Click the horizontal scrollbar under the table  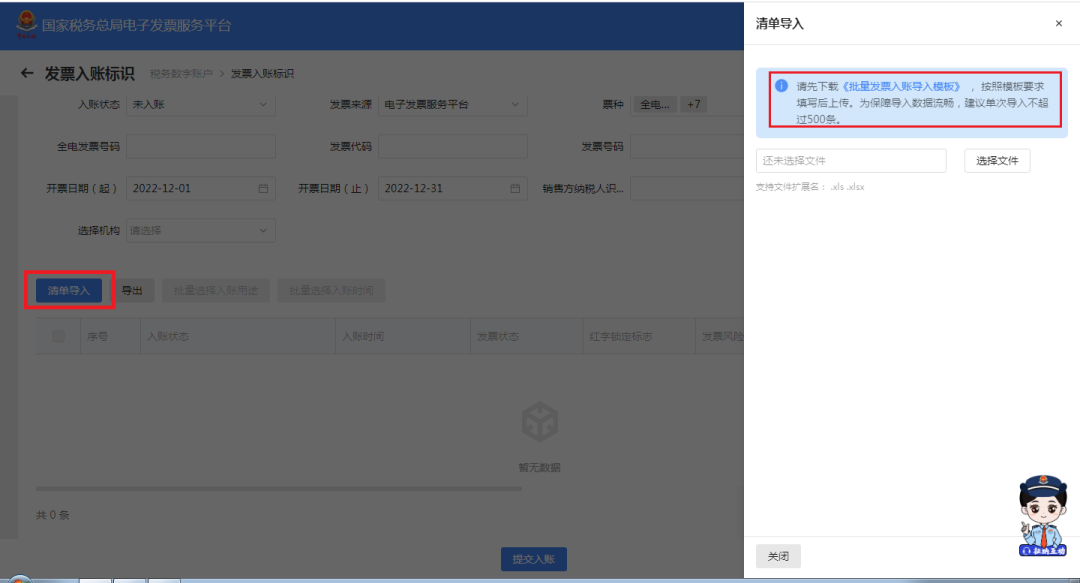(x=279, y=489)
